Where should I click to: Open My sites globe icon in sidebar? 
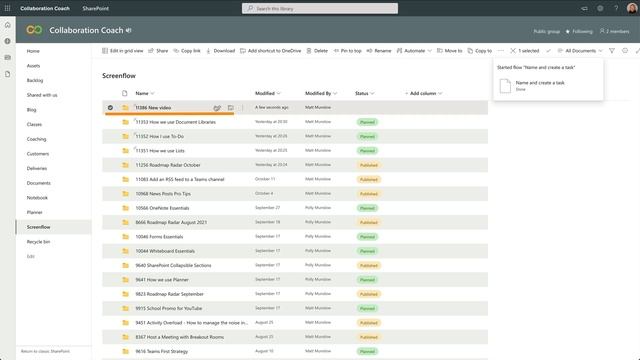tap(7, 41)
